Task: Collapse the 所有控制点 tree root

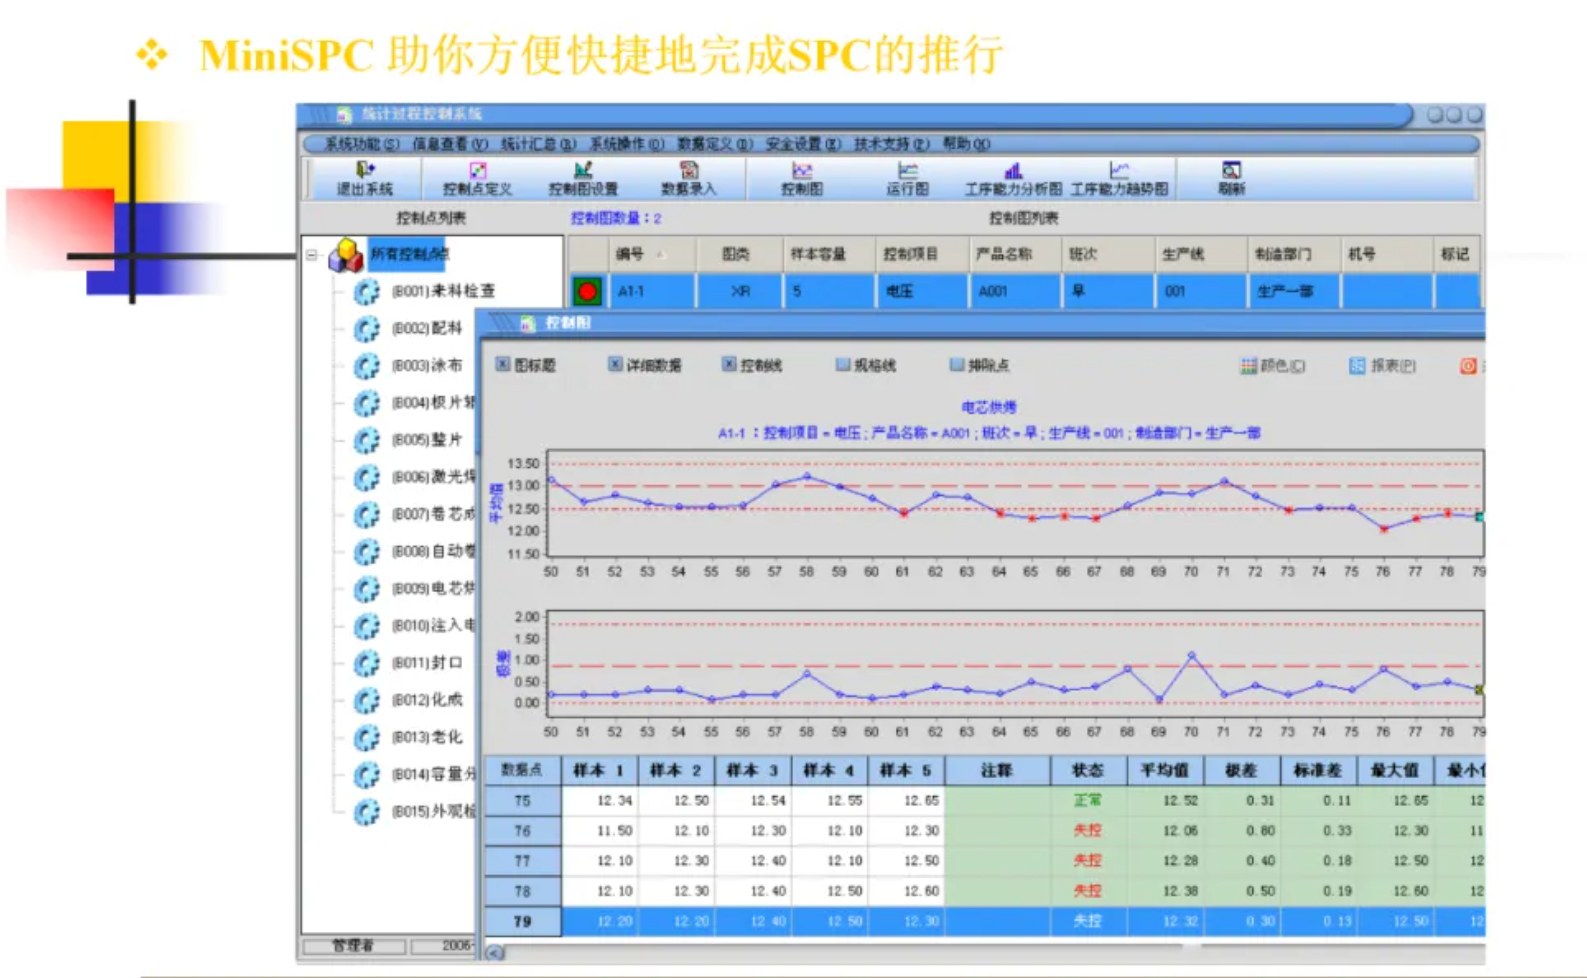Action: (x=312, y=255)
